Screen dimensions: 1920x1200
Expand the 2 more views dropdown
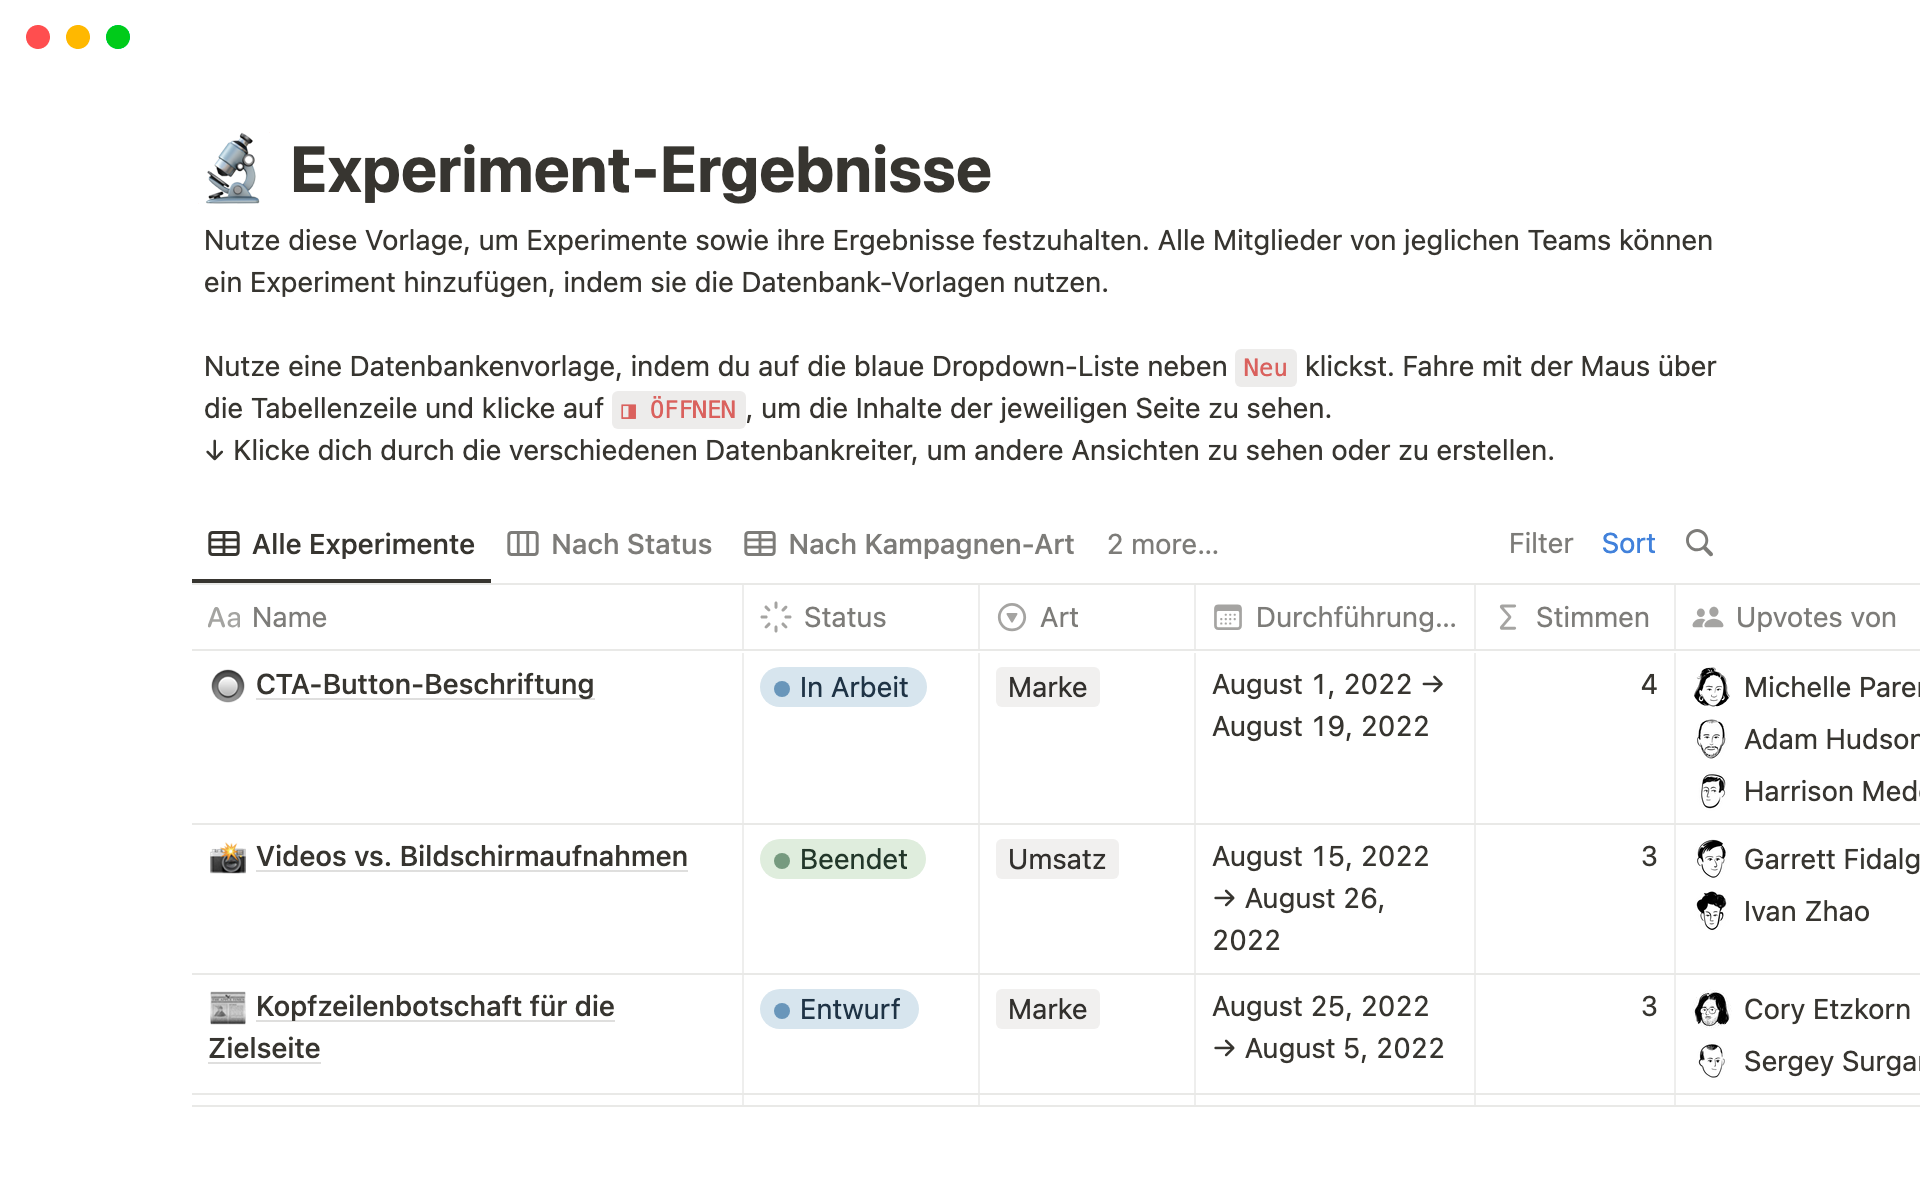1162,544
